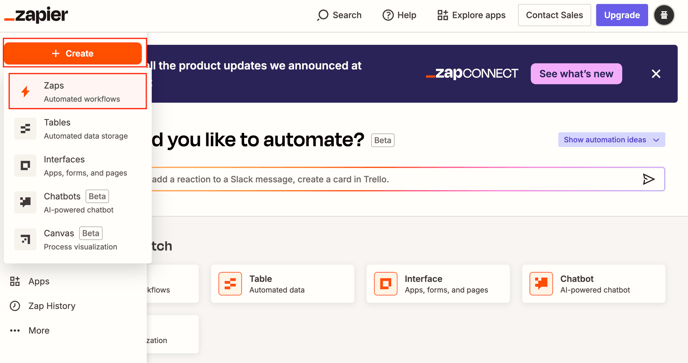Screen dimensions: 688x363
Task: Click the Contact Sales button
Action: 554,15
